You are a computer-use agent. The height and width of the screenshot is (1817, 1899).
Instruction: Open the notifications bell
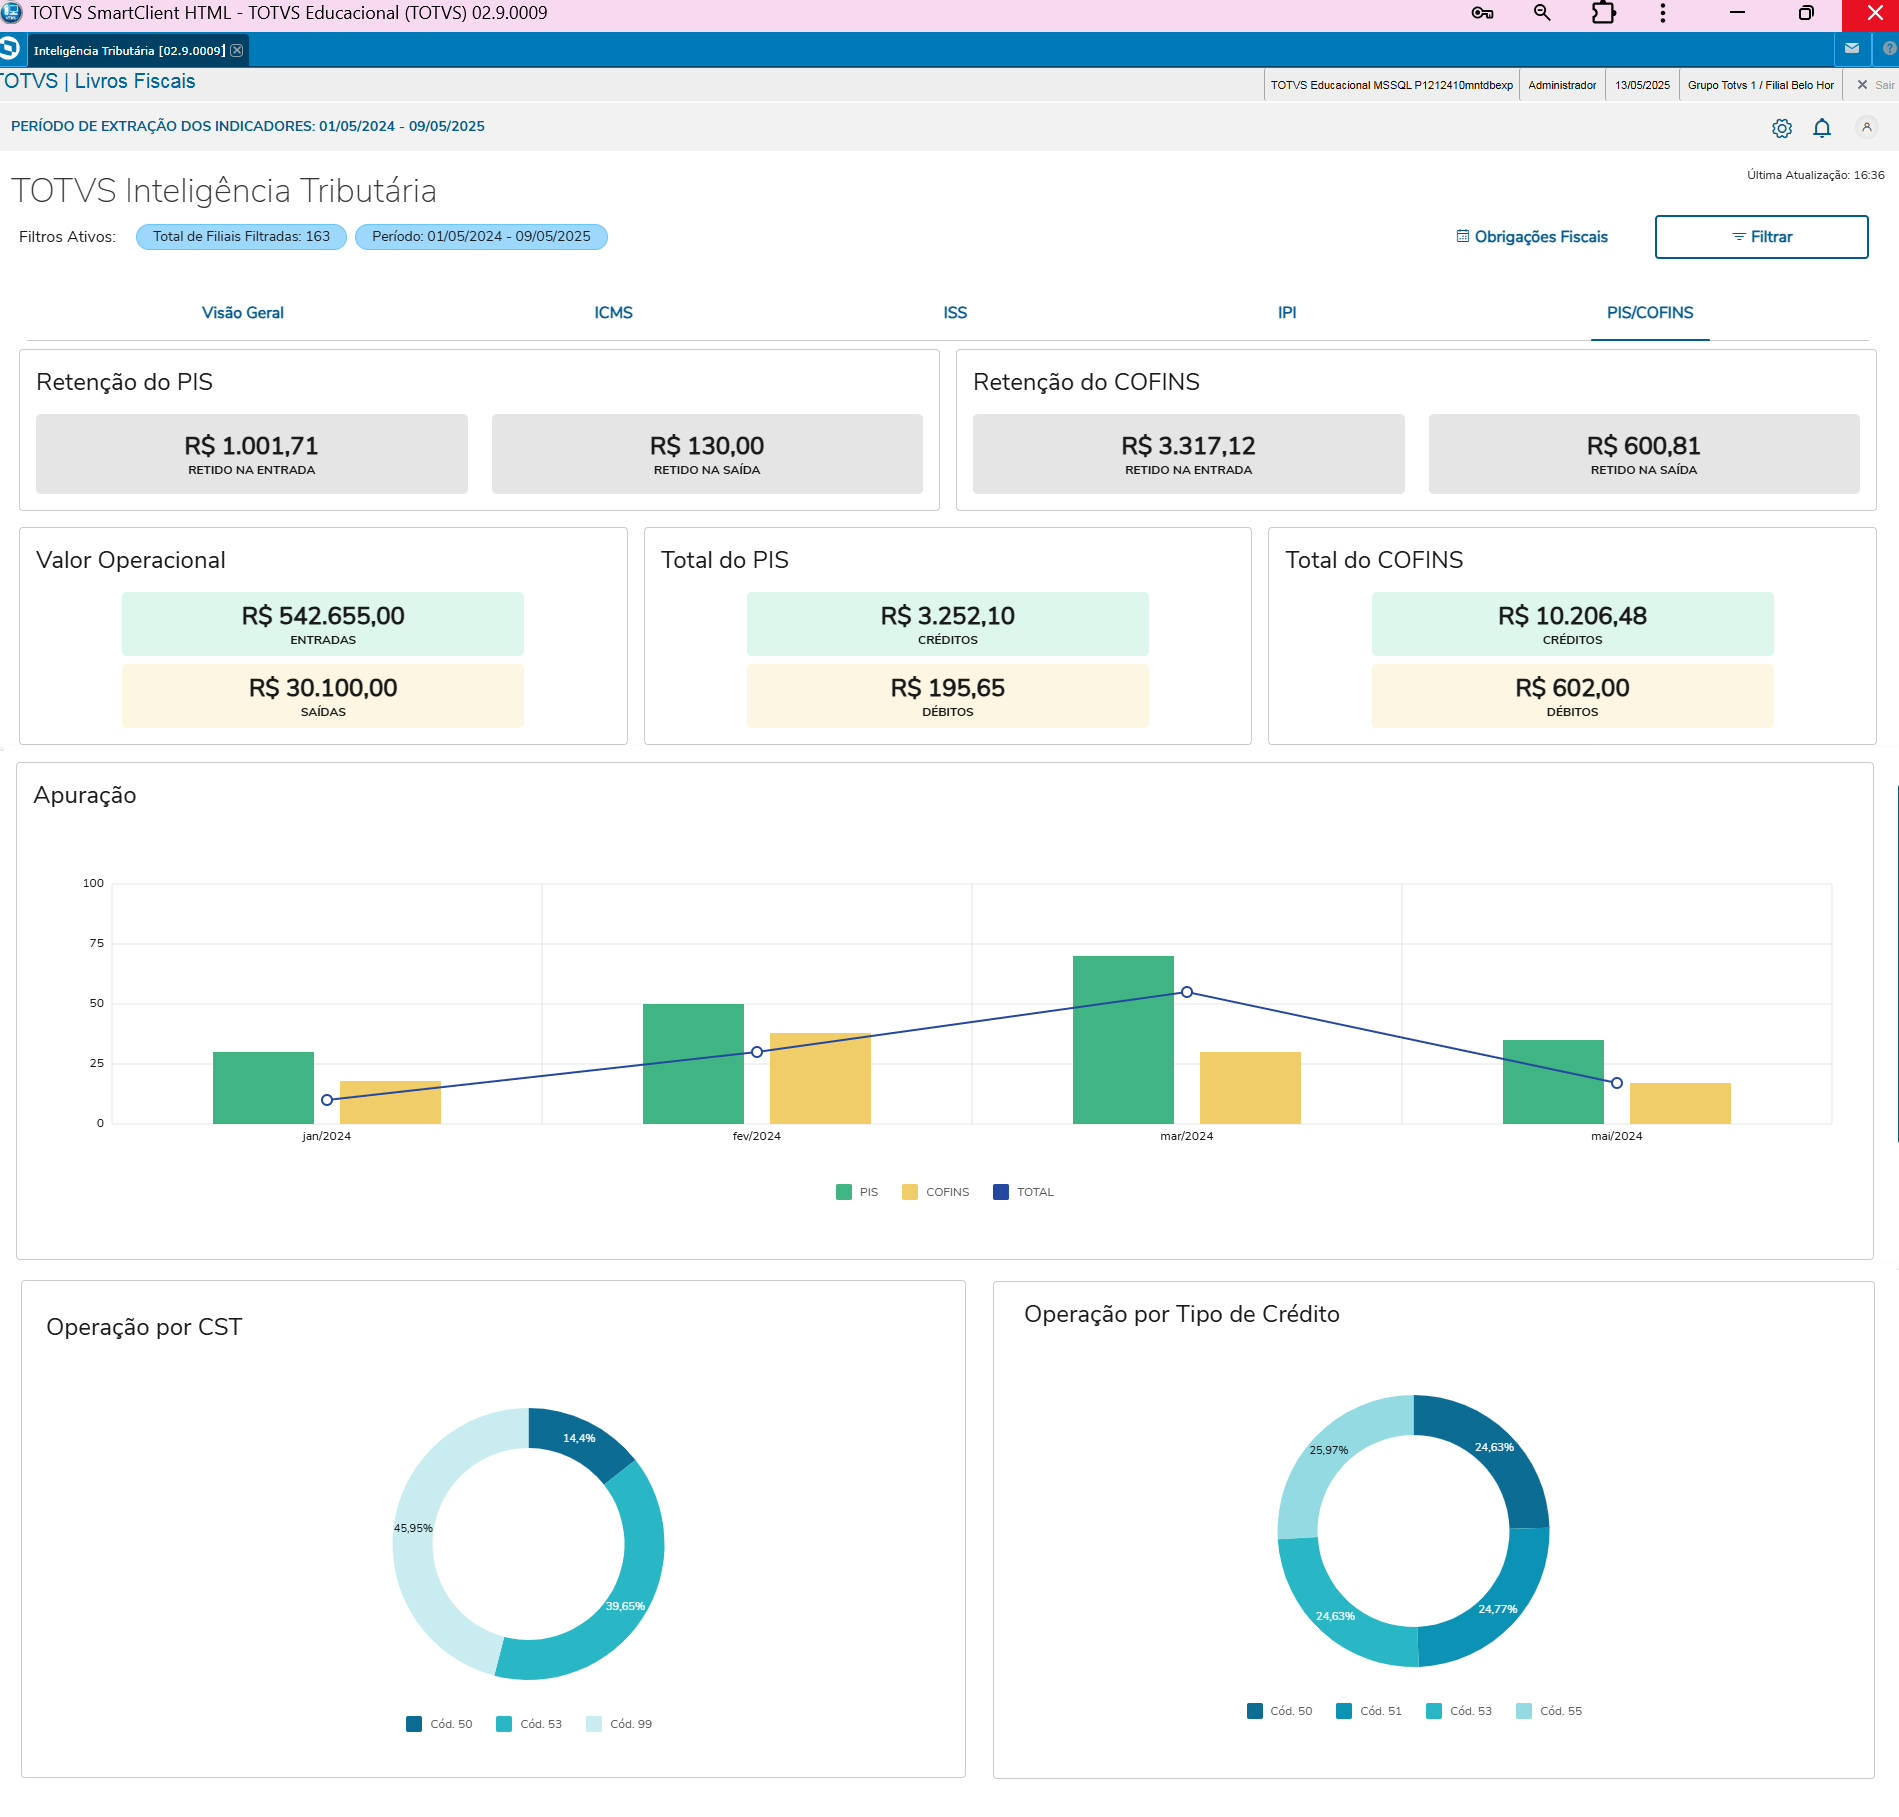tap(1822, 128)
